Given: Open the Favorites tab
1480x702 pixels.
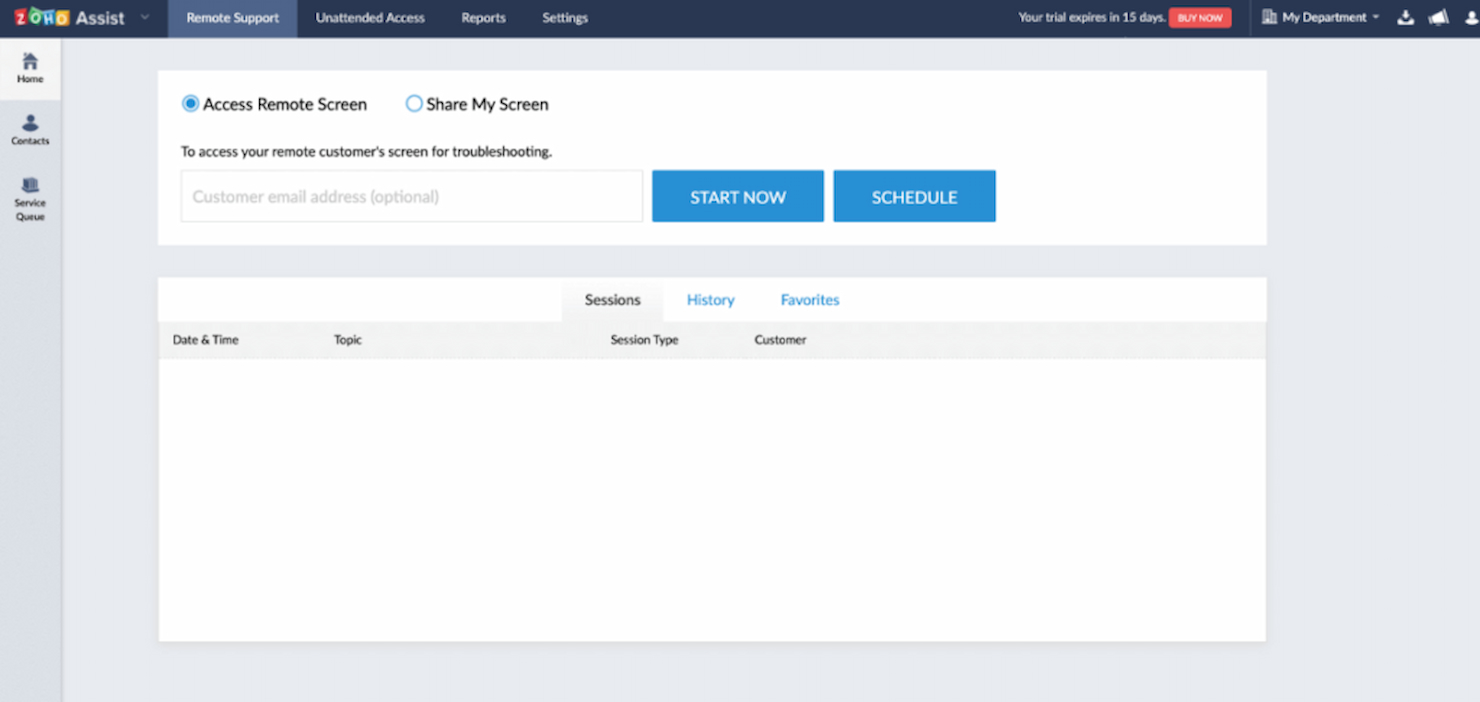Looking at the screenshot, I should point(809,299).
